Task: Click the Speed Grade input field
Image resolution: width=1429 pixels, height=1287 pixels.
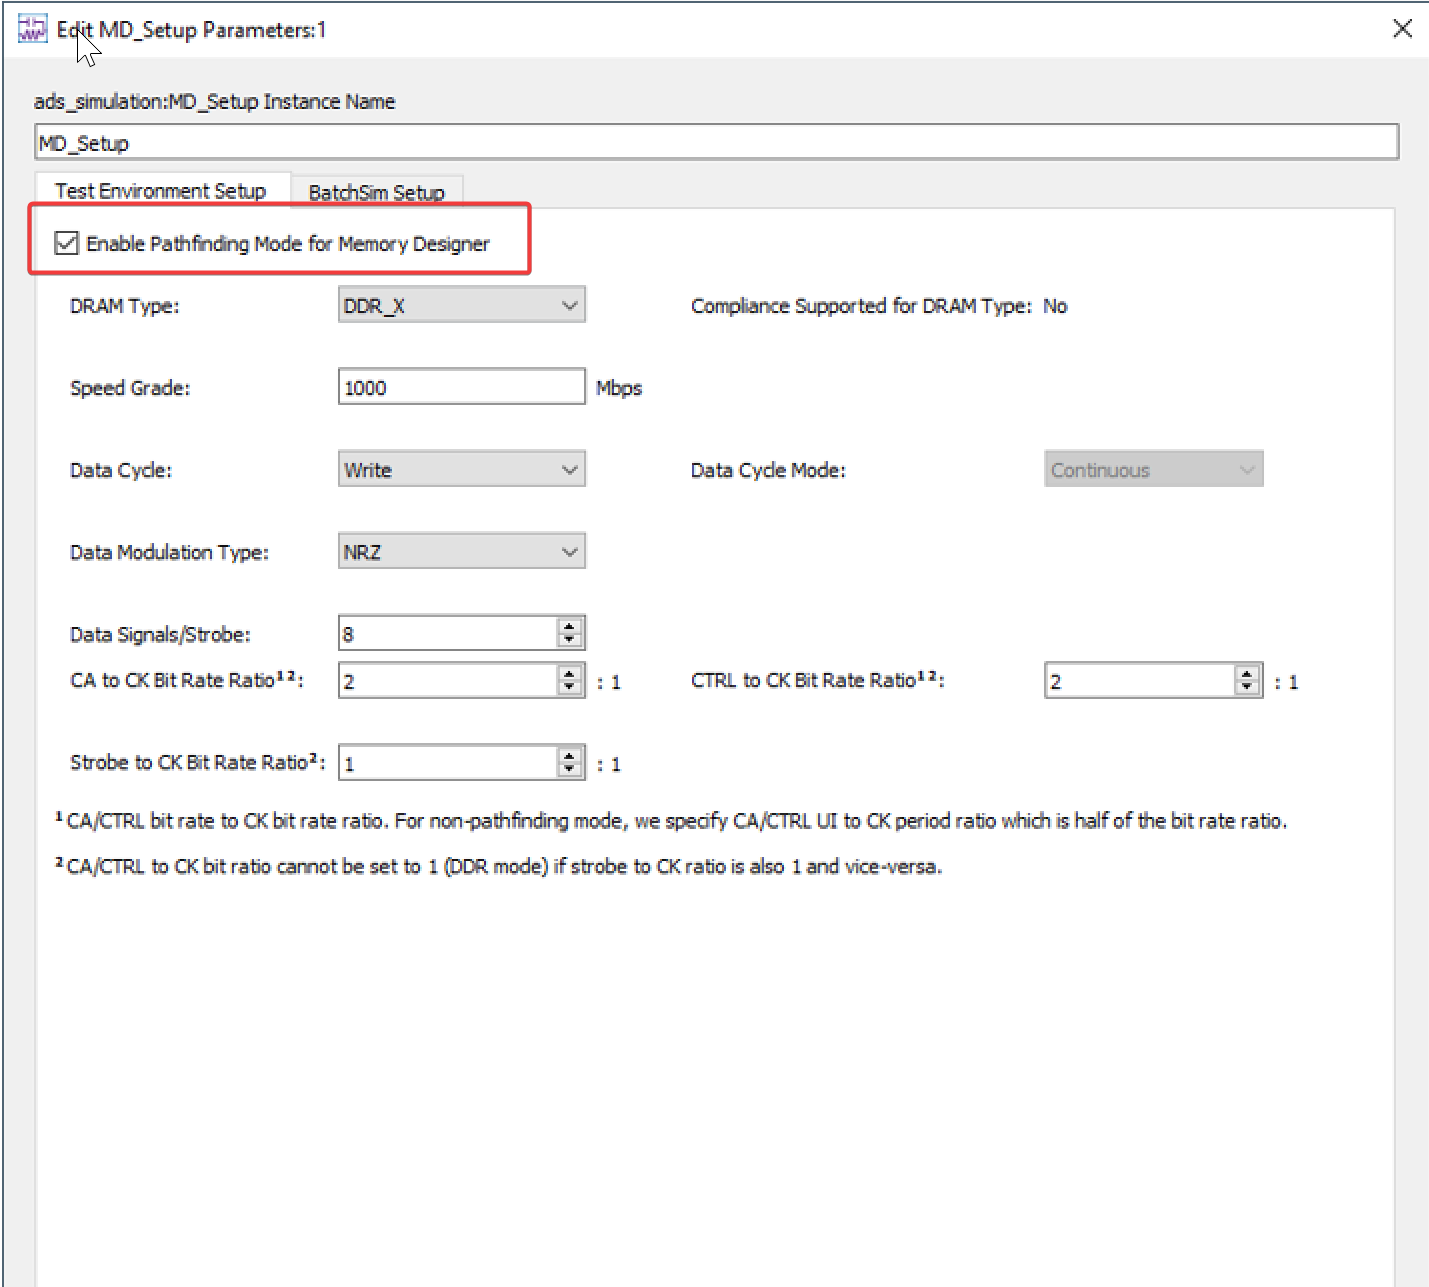Action: [461, 388]
